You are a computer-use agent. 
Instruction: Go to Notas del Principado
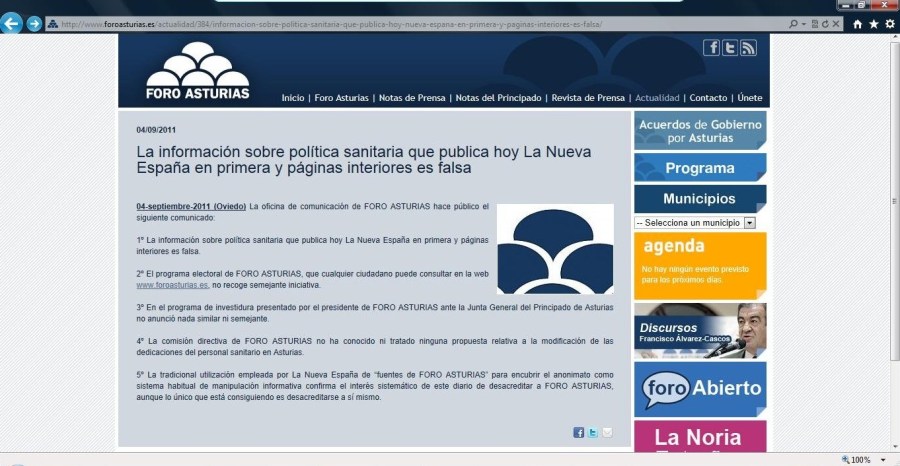click(x=498, y=98)
